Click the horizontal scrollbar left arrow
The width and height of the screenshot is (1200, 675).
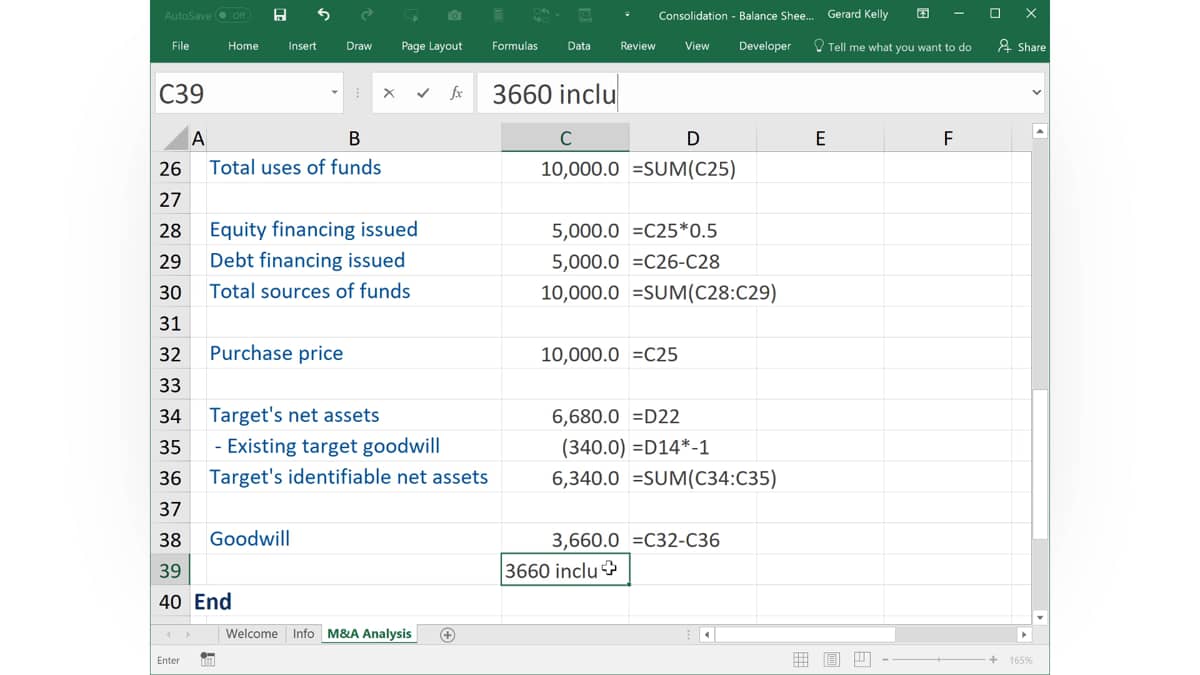[x=707, y=635]
